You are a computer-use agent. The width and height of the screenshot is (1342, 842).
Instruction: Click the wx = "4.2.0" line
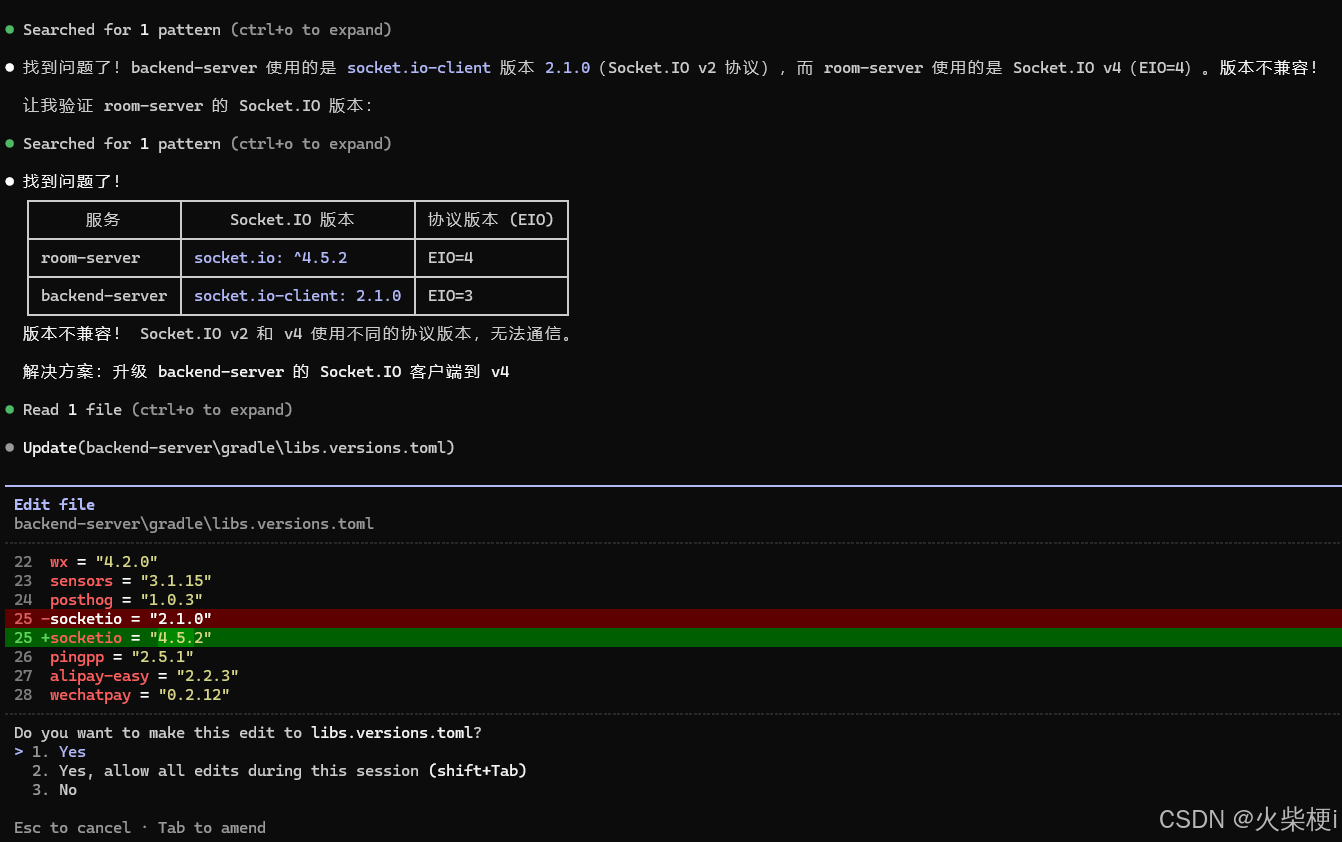104,562
